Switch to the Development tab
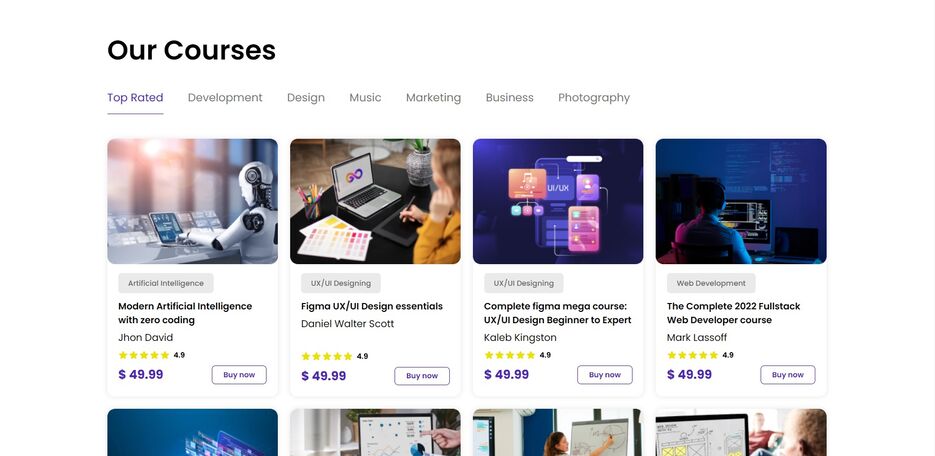This screenshot has height=456, width=935. coord(225,98)
